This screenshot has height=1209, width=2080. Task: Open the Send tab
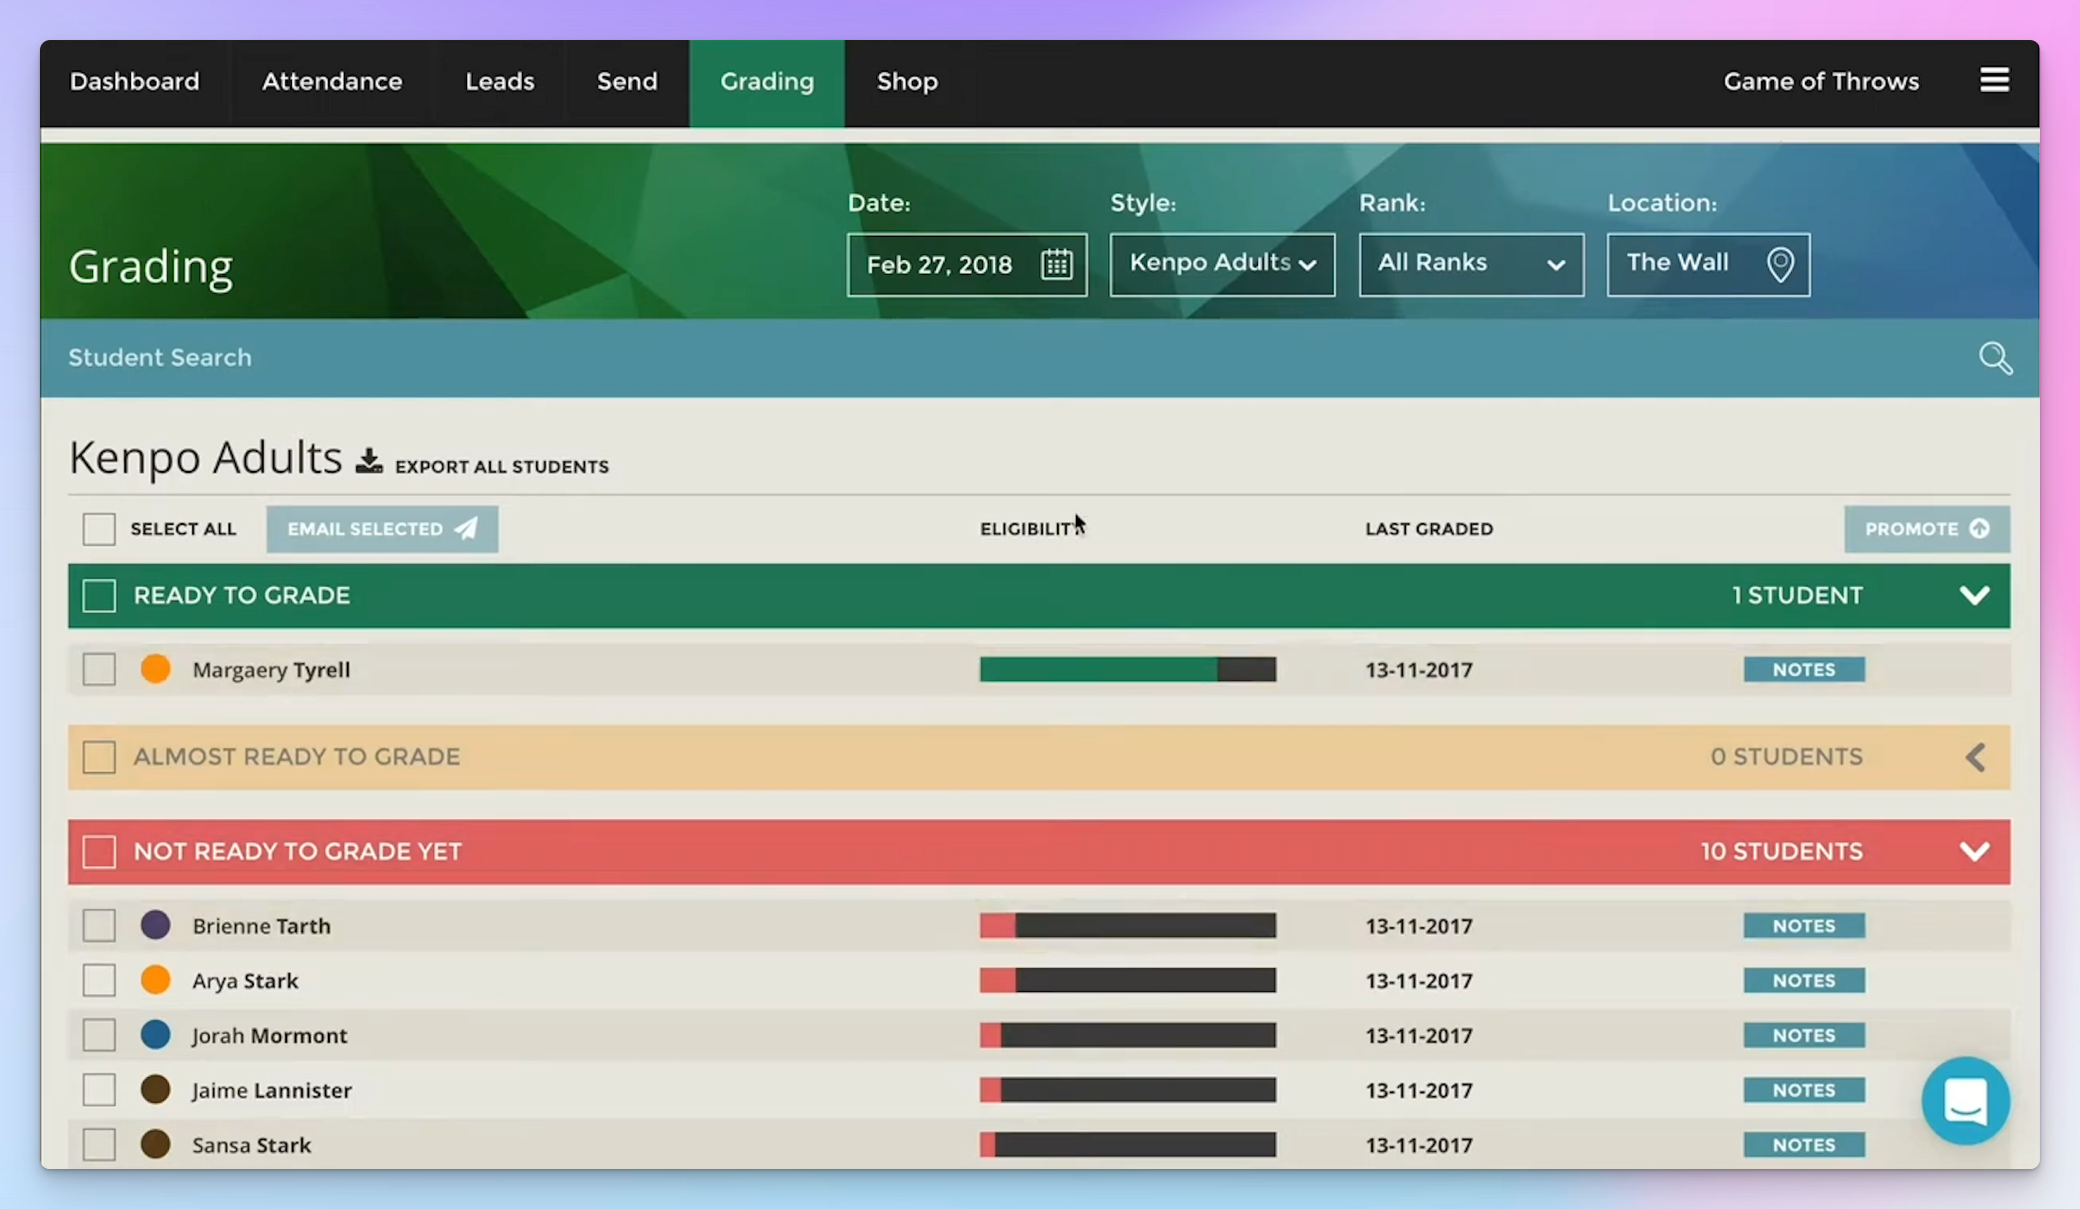[x=627, y=82]
